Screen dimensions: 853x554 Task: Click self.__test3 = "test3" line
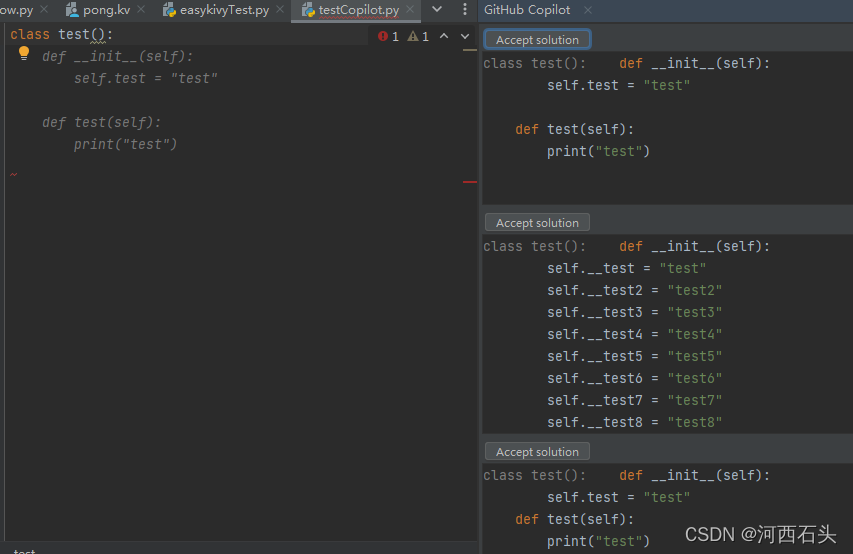click(x=634, y=312)
